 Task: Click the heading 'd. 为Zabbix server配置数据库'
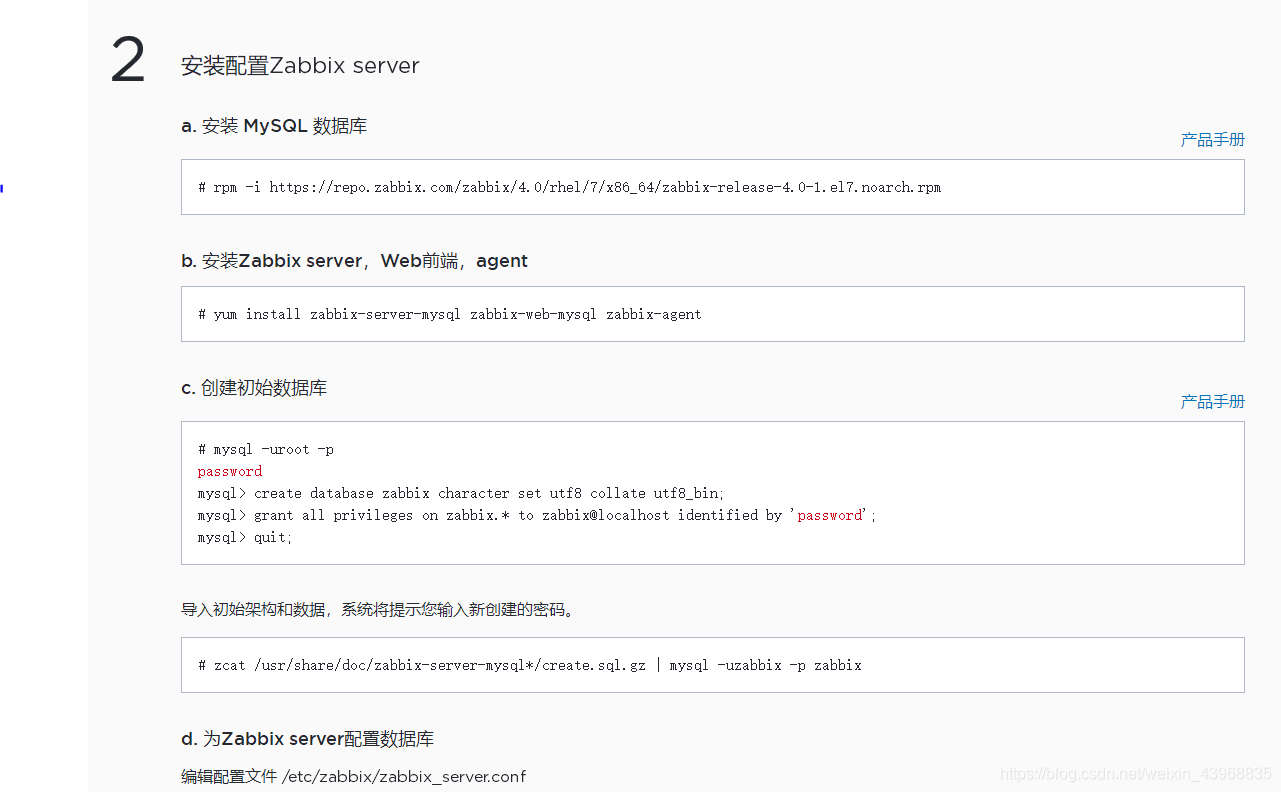307,739
